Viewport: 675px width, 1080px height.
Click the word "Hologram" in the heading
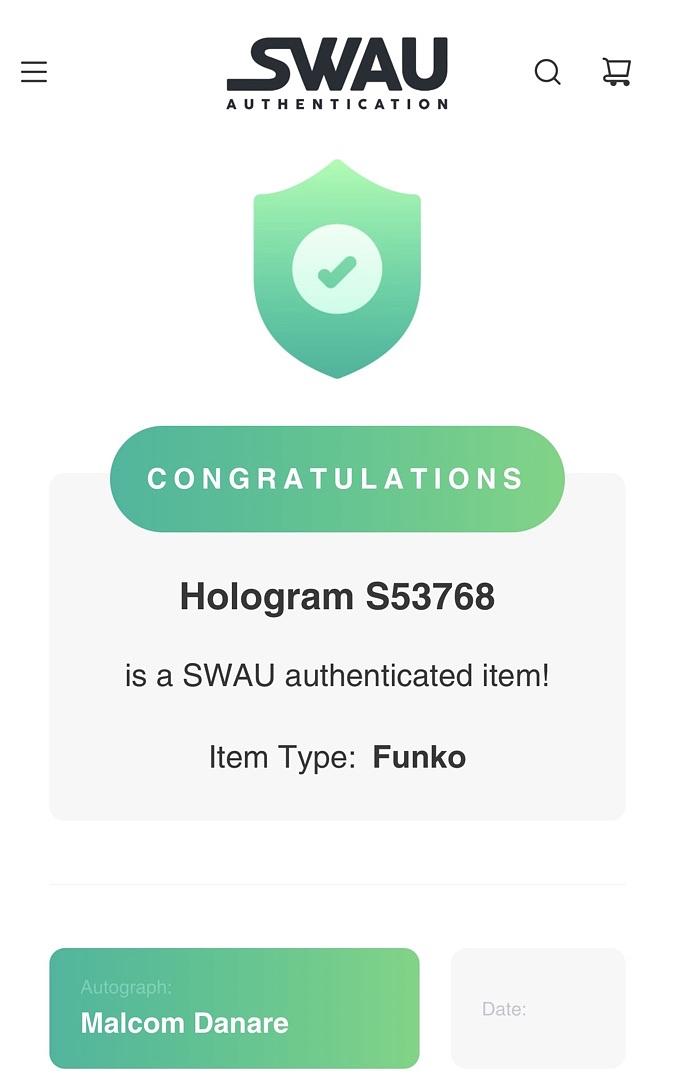tap(266, 597)
